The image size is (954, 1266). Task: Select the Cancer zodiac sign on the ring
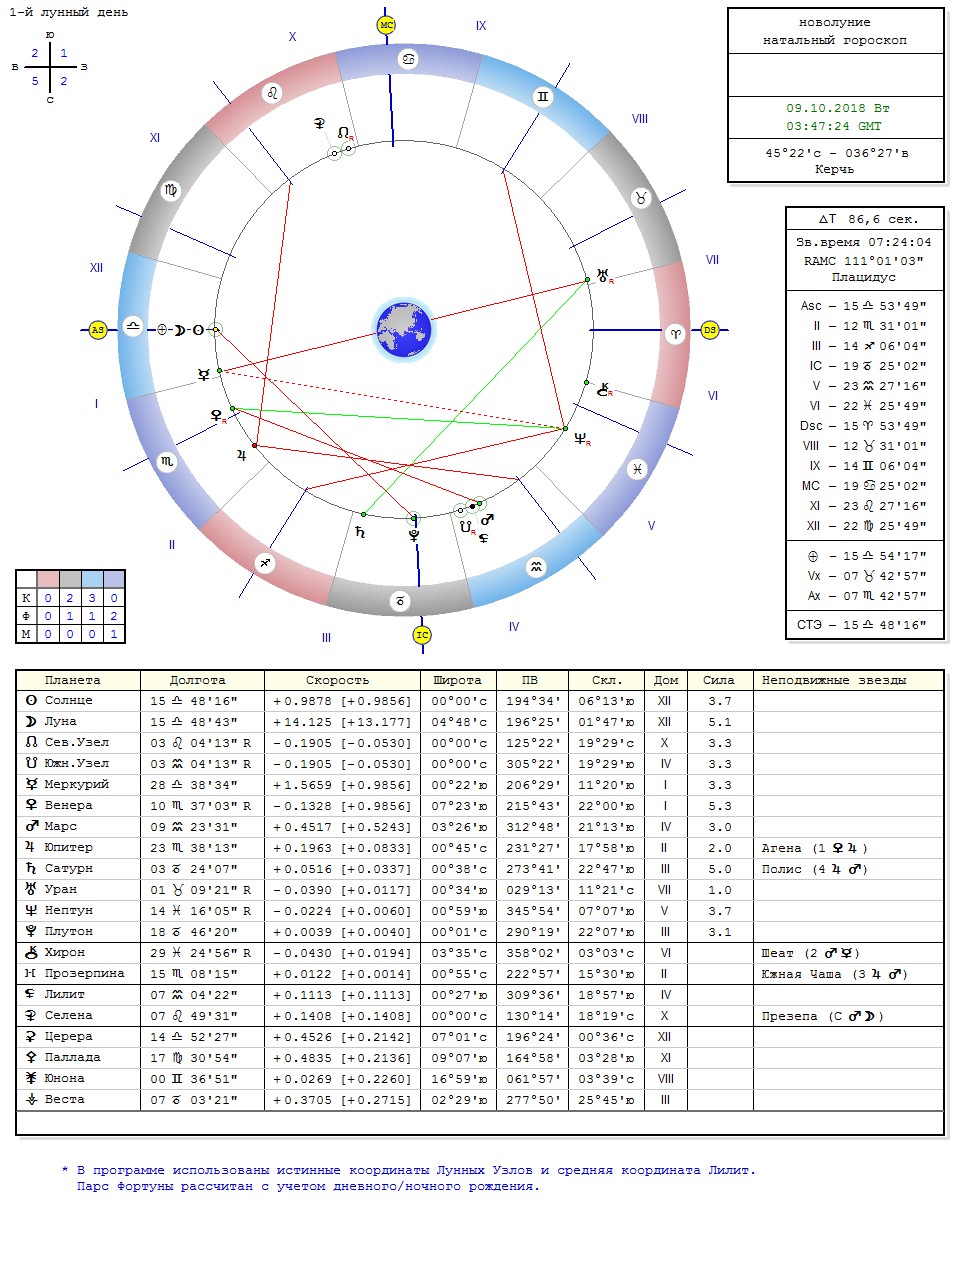409,59
